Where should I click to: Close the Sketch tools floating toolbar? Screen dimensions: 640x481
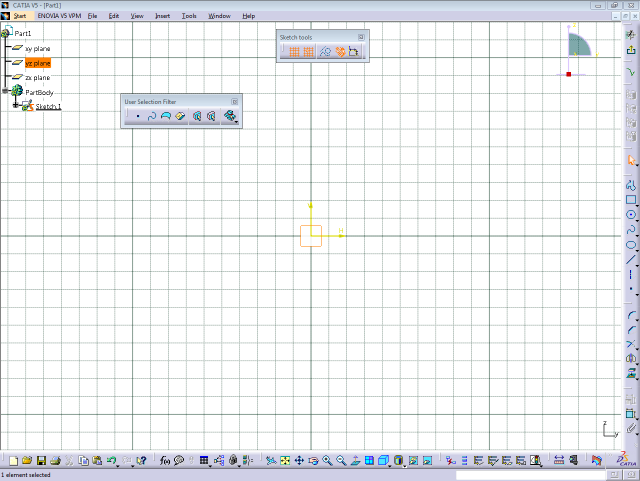click(361, 36)
